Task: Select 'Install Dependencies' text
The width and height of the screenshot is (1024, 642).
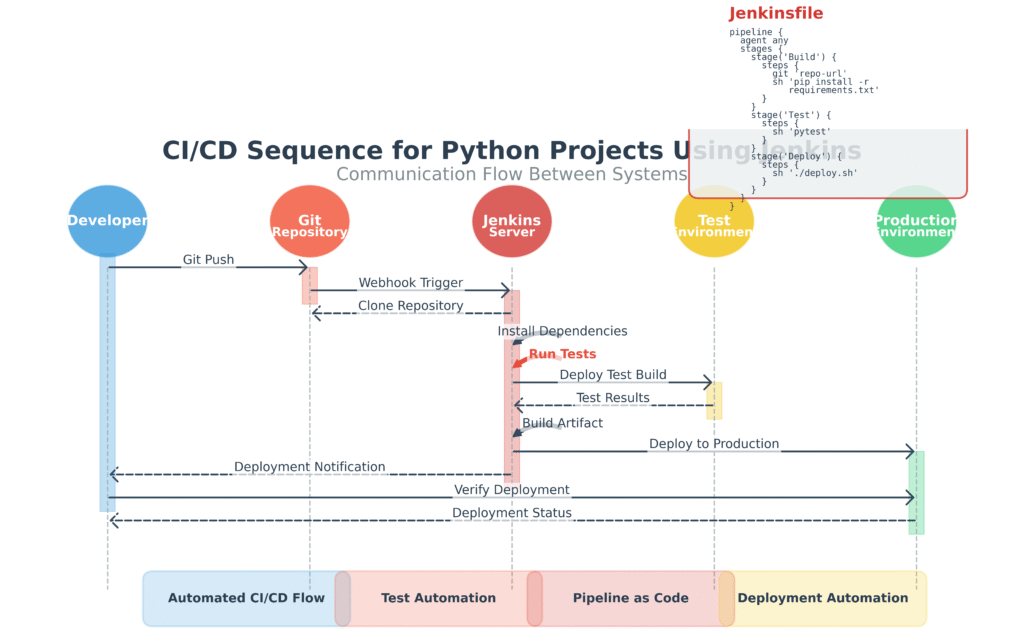Action: pos(562,331)
